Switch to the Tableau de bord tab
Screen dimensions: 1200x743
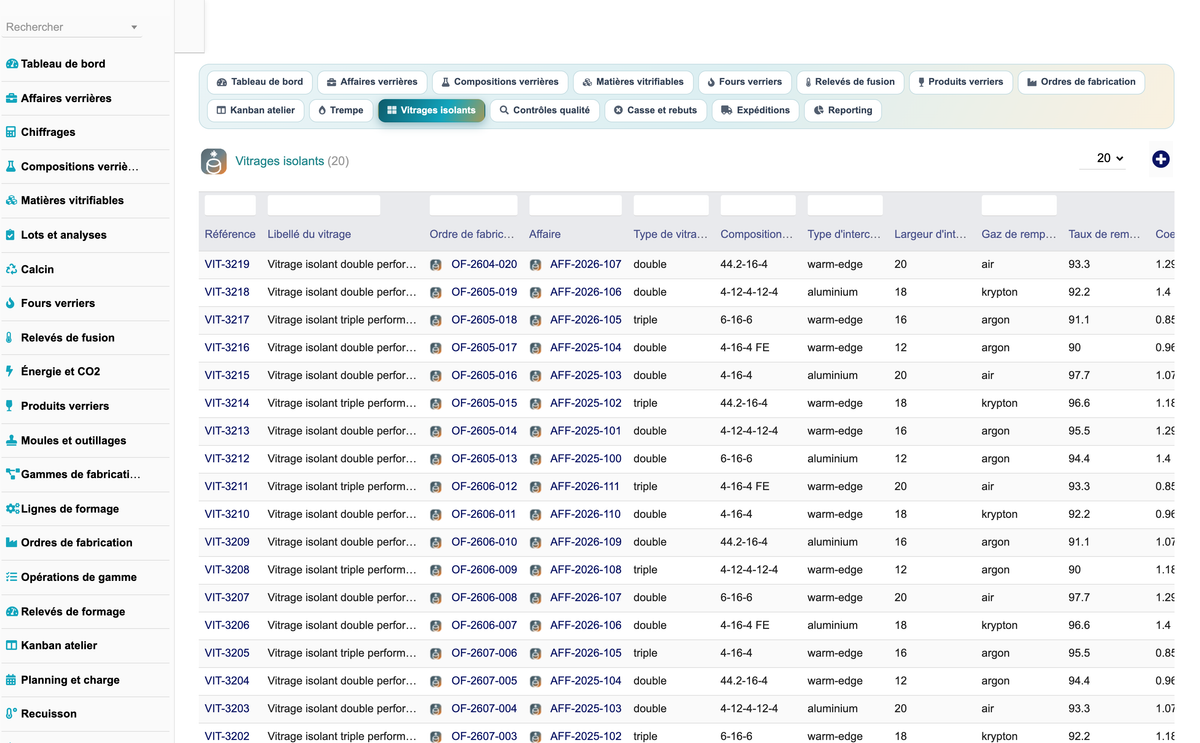click(259, 82)
